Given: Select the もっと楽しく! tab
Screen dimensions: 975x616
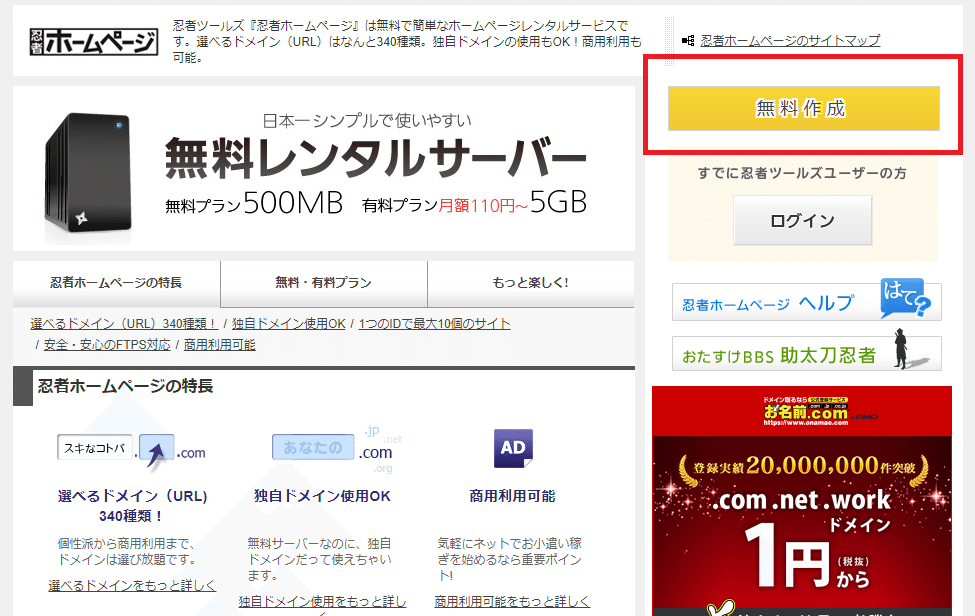Looking at the screenshot, I should click(x=530, y=283).
